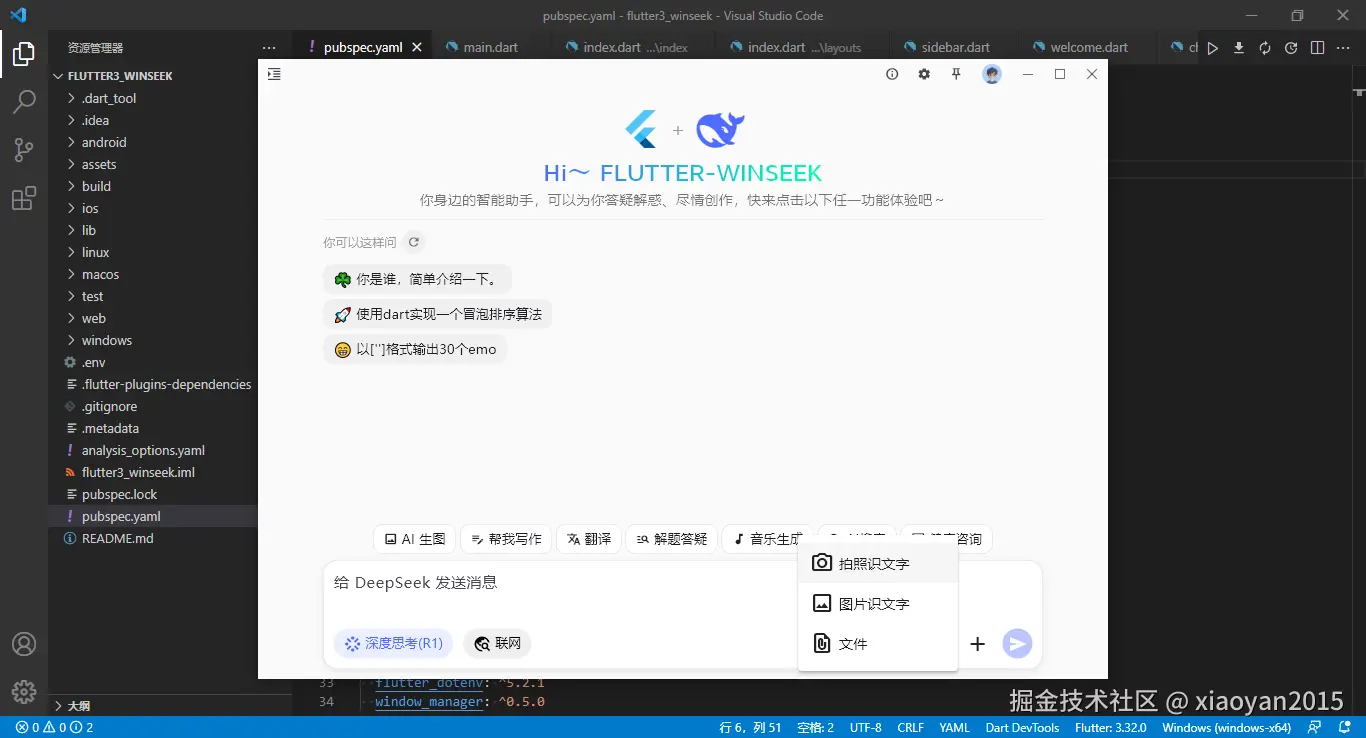Switch to the sidebar.dart tab
The image size is (1366, 738).
956,47
